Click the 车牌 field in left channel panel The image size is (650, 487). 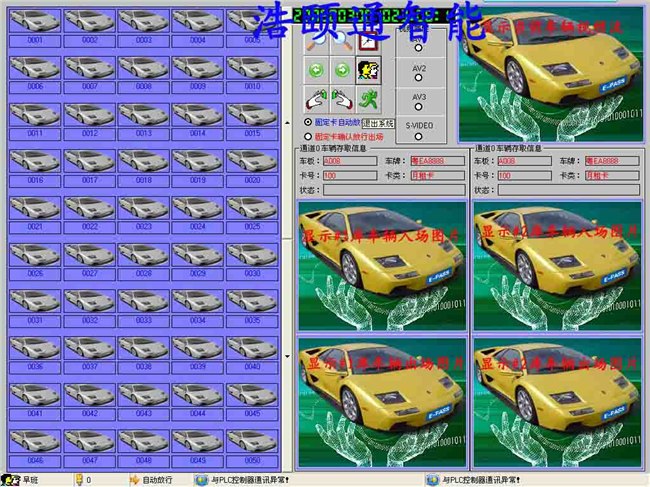pos(437,161)
